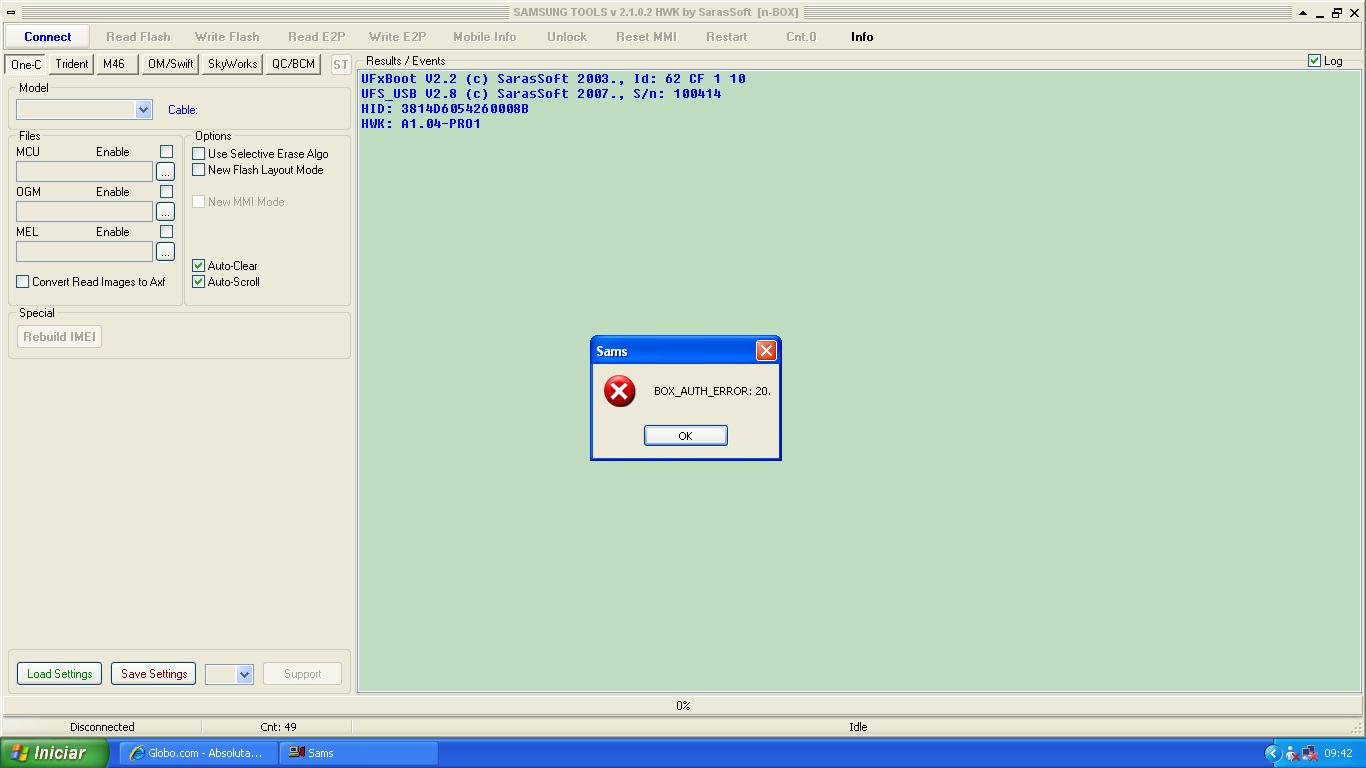
Task: Show hidden tray icons chevron
Action: click(x=1272, y=753)
